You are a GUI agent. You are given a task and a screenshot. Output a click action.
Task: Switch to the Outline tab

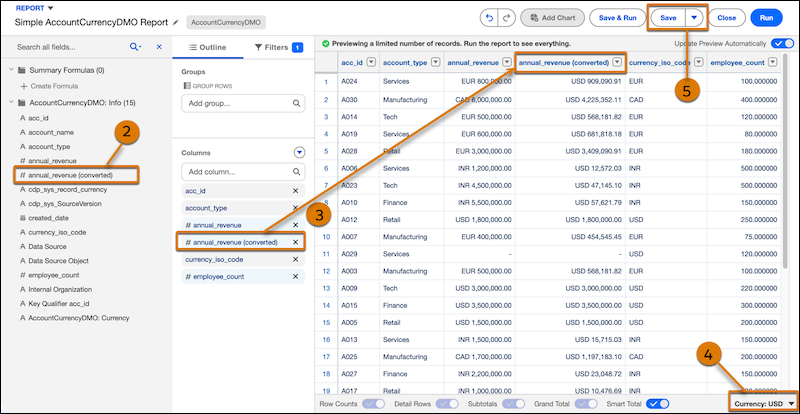207,47
